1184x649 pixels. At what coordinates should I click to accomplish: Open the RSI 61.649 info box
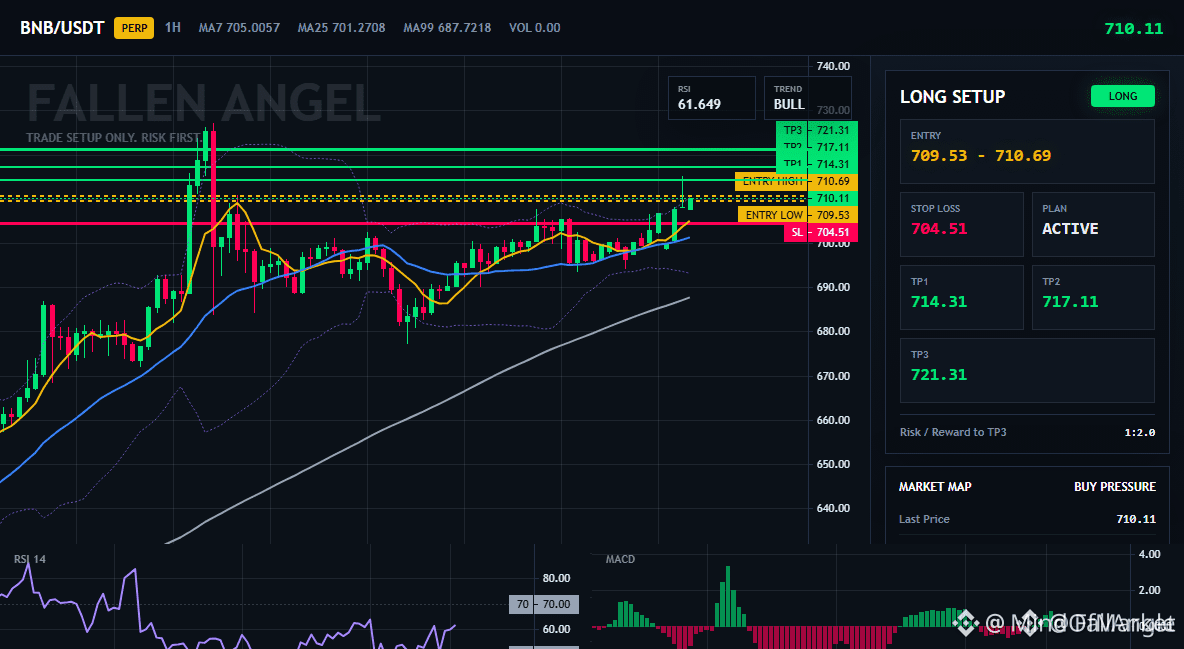(x=712, y=97)
